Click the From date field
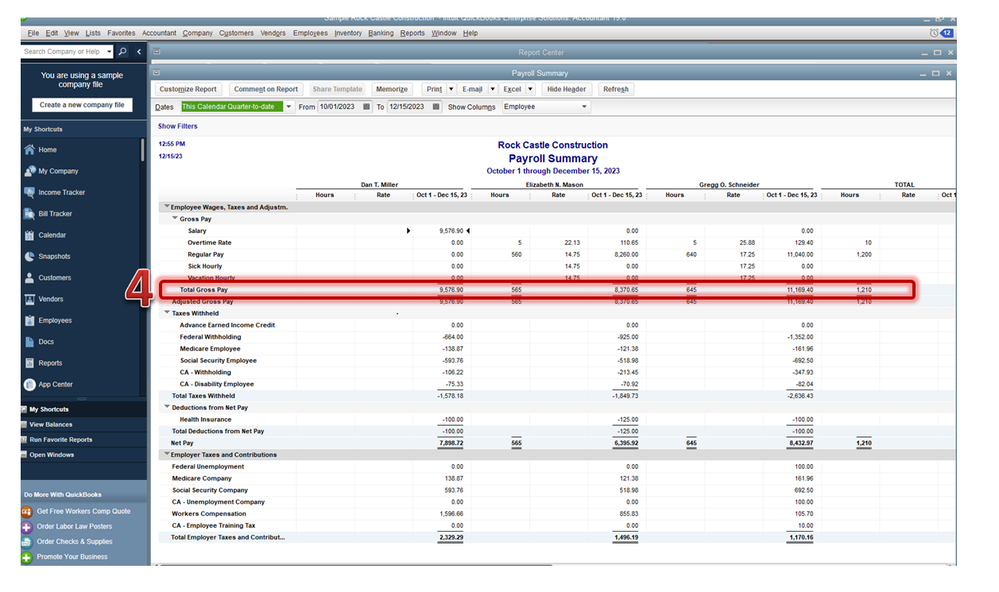 [340, 107]
